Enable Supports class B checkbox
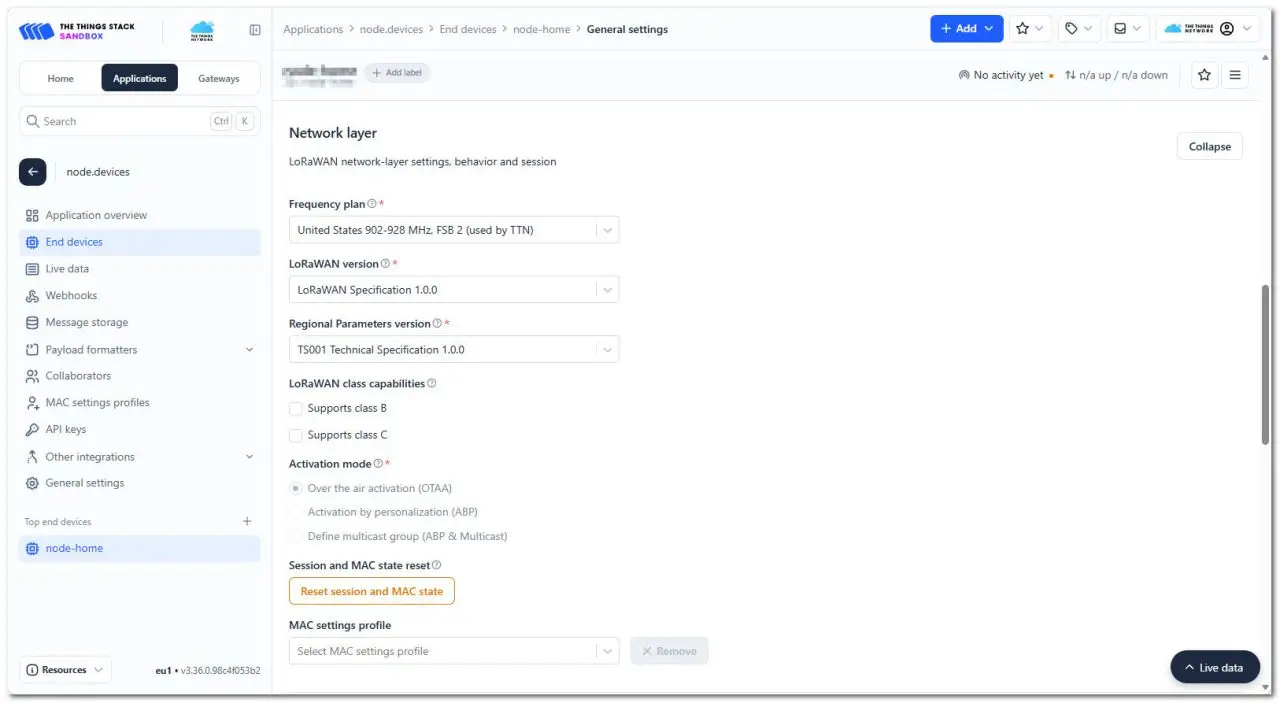1280x703 pixels. coord(295,408)
